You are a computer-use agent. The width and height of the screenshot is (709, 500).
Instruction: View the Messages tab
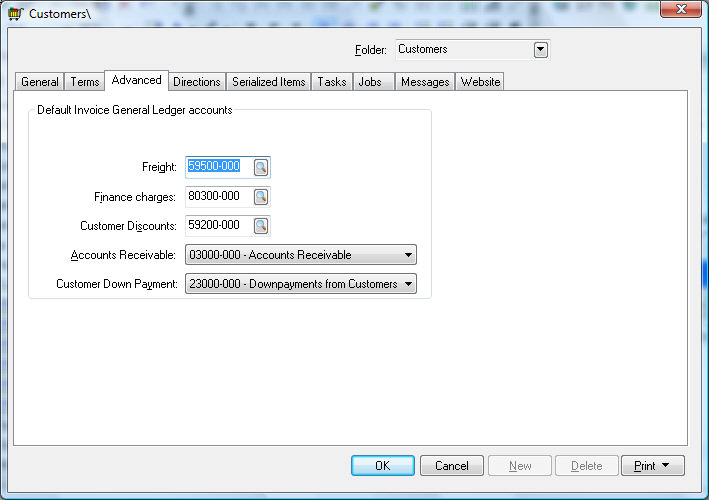[425, 82]
